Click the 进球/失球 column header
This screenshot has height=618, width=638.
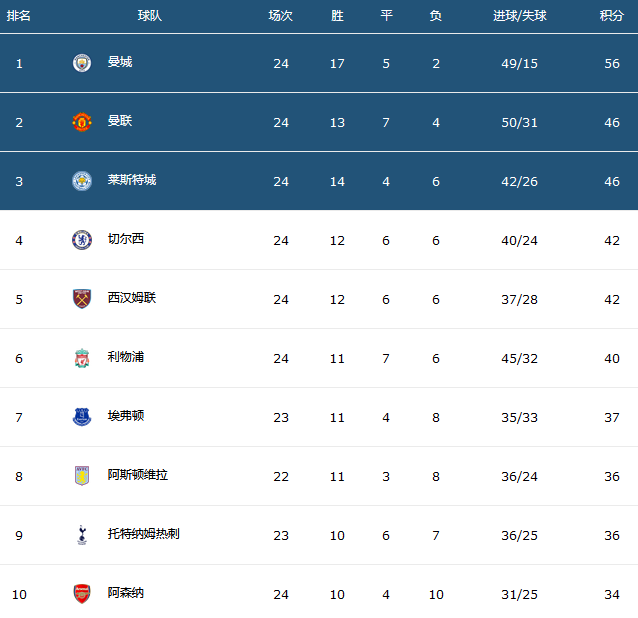[x=520, y=16]
